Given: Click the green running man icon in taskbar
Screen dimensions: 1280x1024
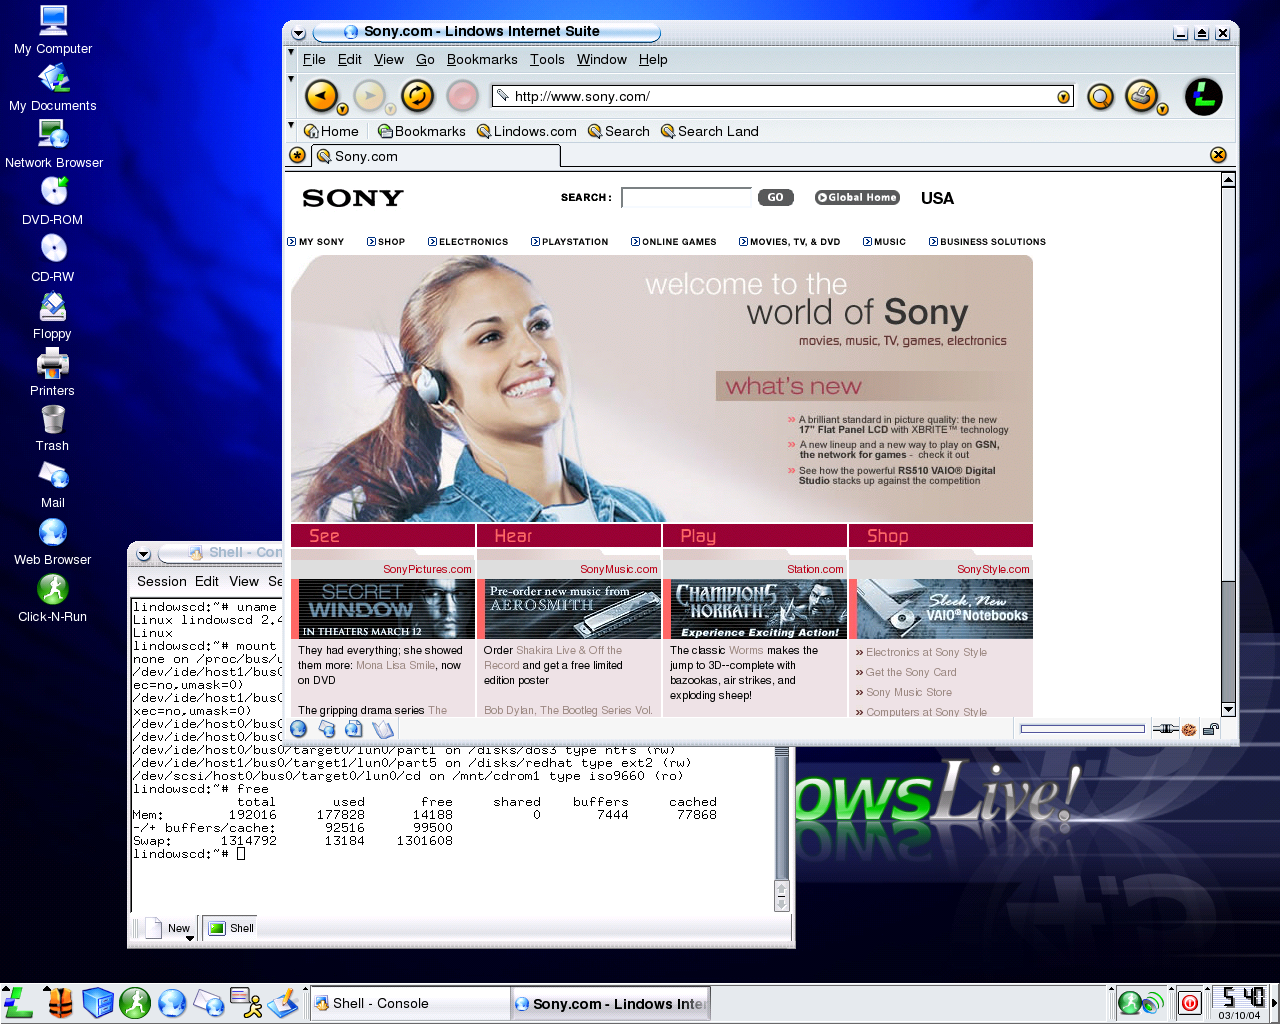Looking at the screenshot, I should tap(135, 1002).
